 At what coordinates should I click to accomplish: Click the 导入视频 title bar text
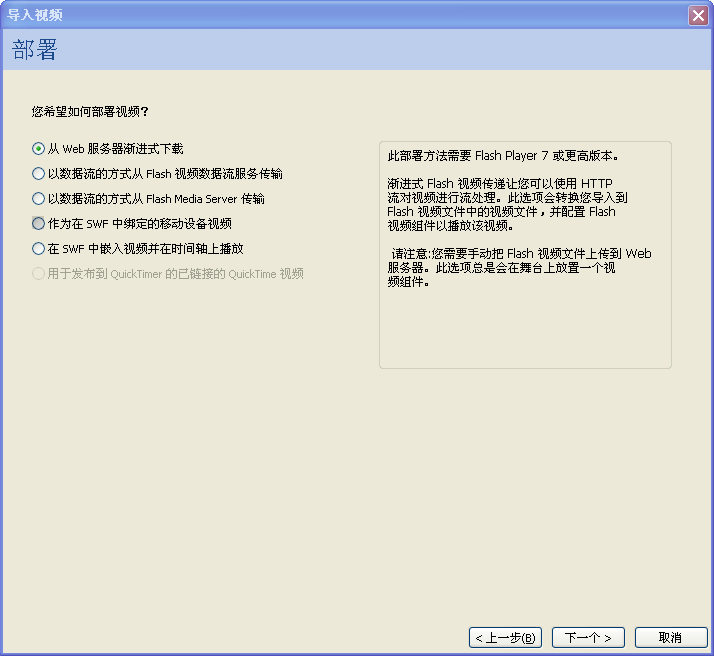(x=35, y=15)
